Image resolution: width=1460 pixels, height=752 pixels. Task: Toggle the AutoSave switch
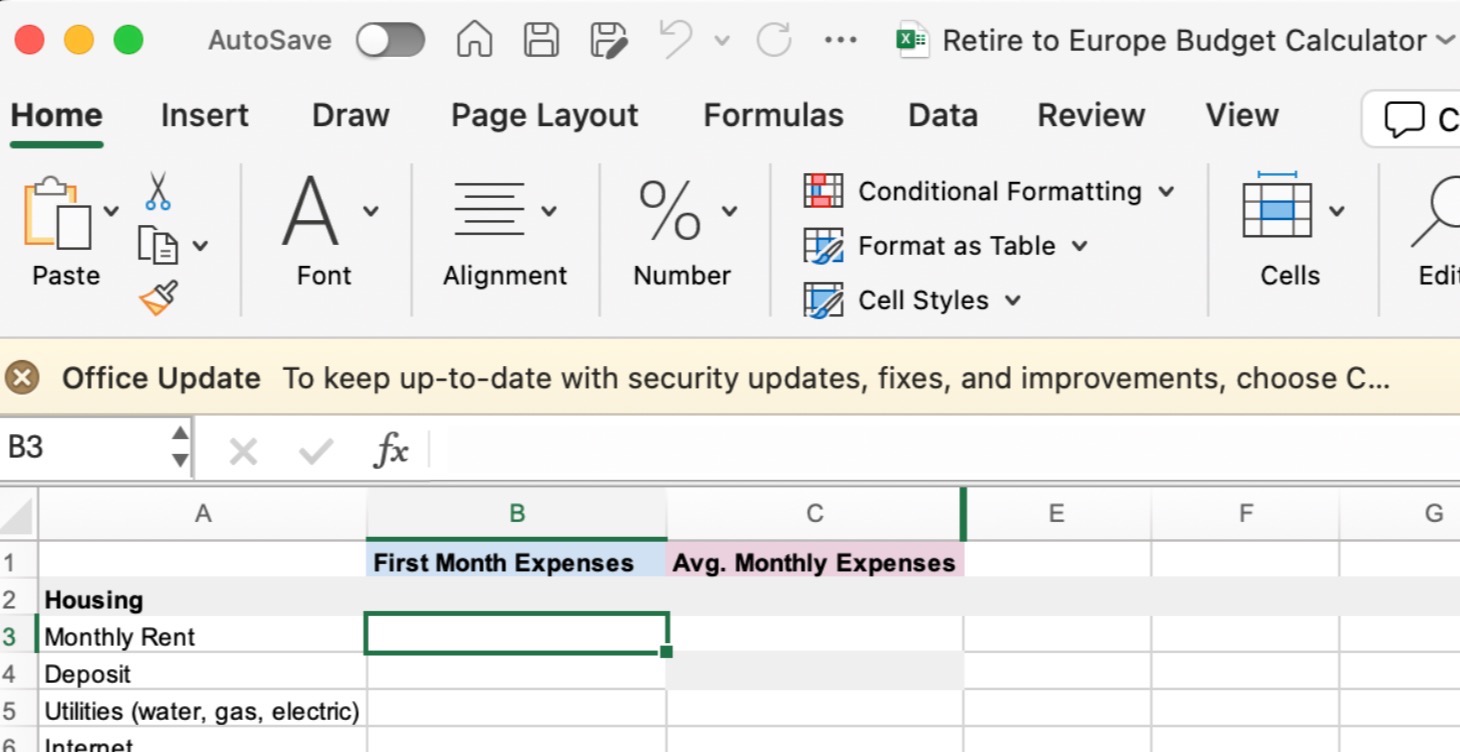click(x=390, y=40)
